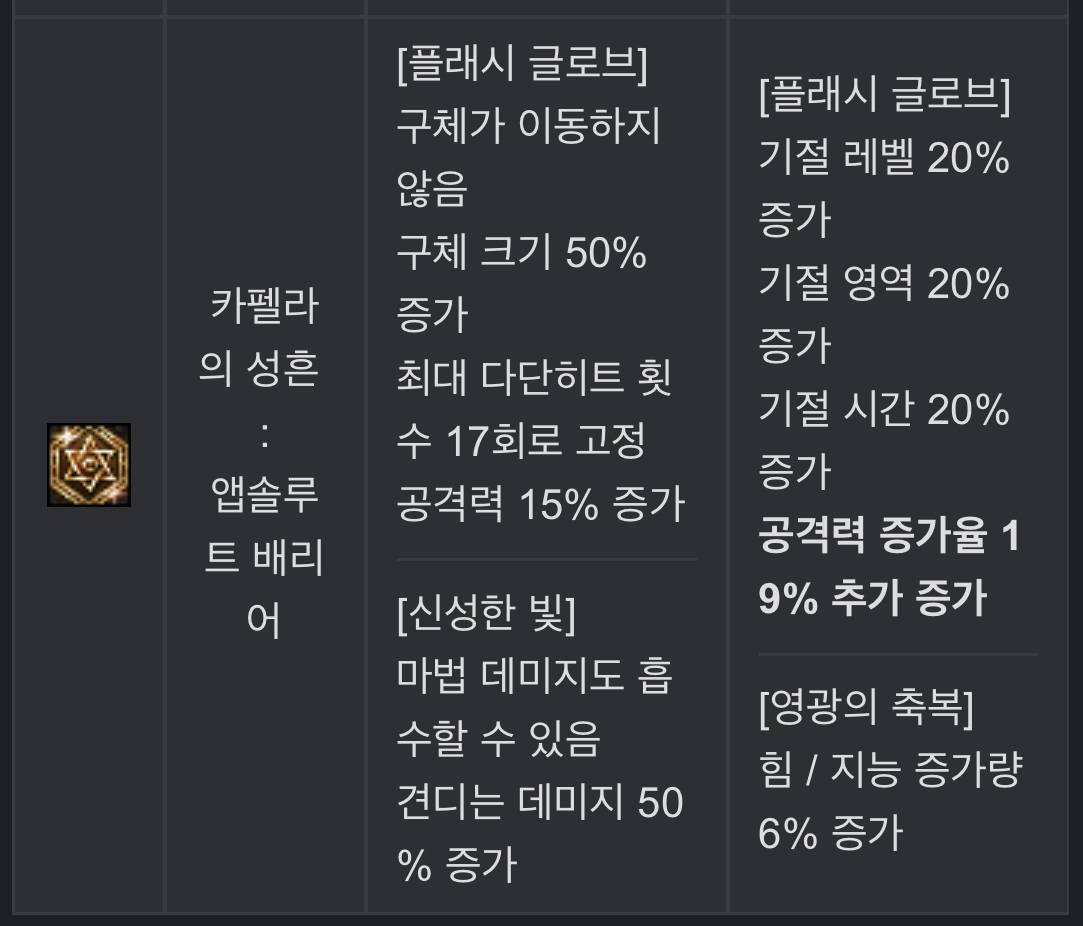Click the divider under 공격력 15% 증가
Image resolution: width=1083 pixels, height=926 pixels.
546,559
